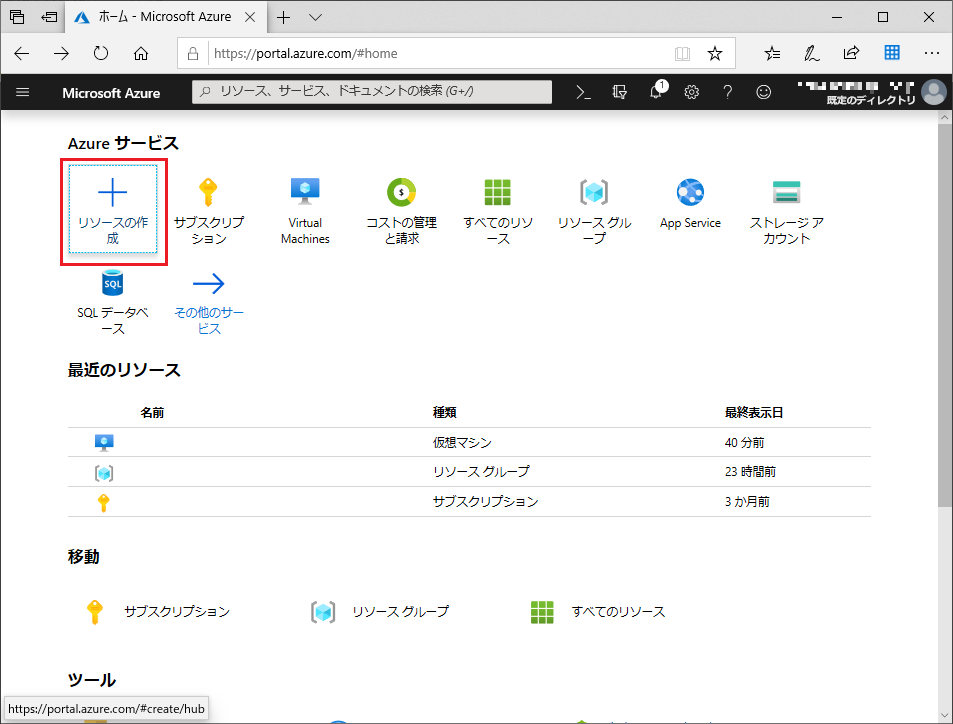Share this page

coord(852,53)
